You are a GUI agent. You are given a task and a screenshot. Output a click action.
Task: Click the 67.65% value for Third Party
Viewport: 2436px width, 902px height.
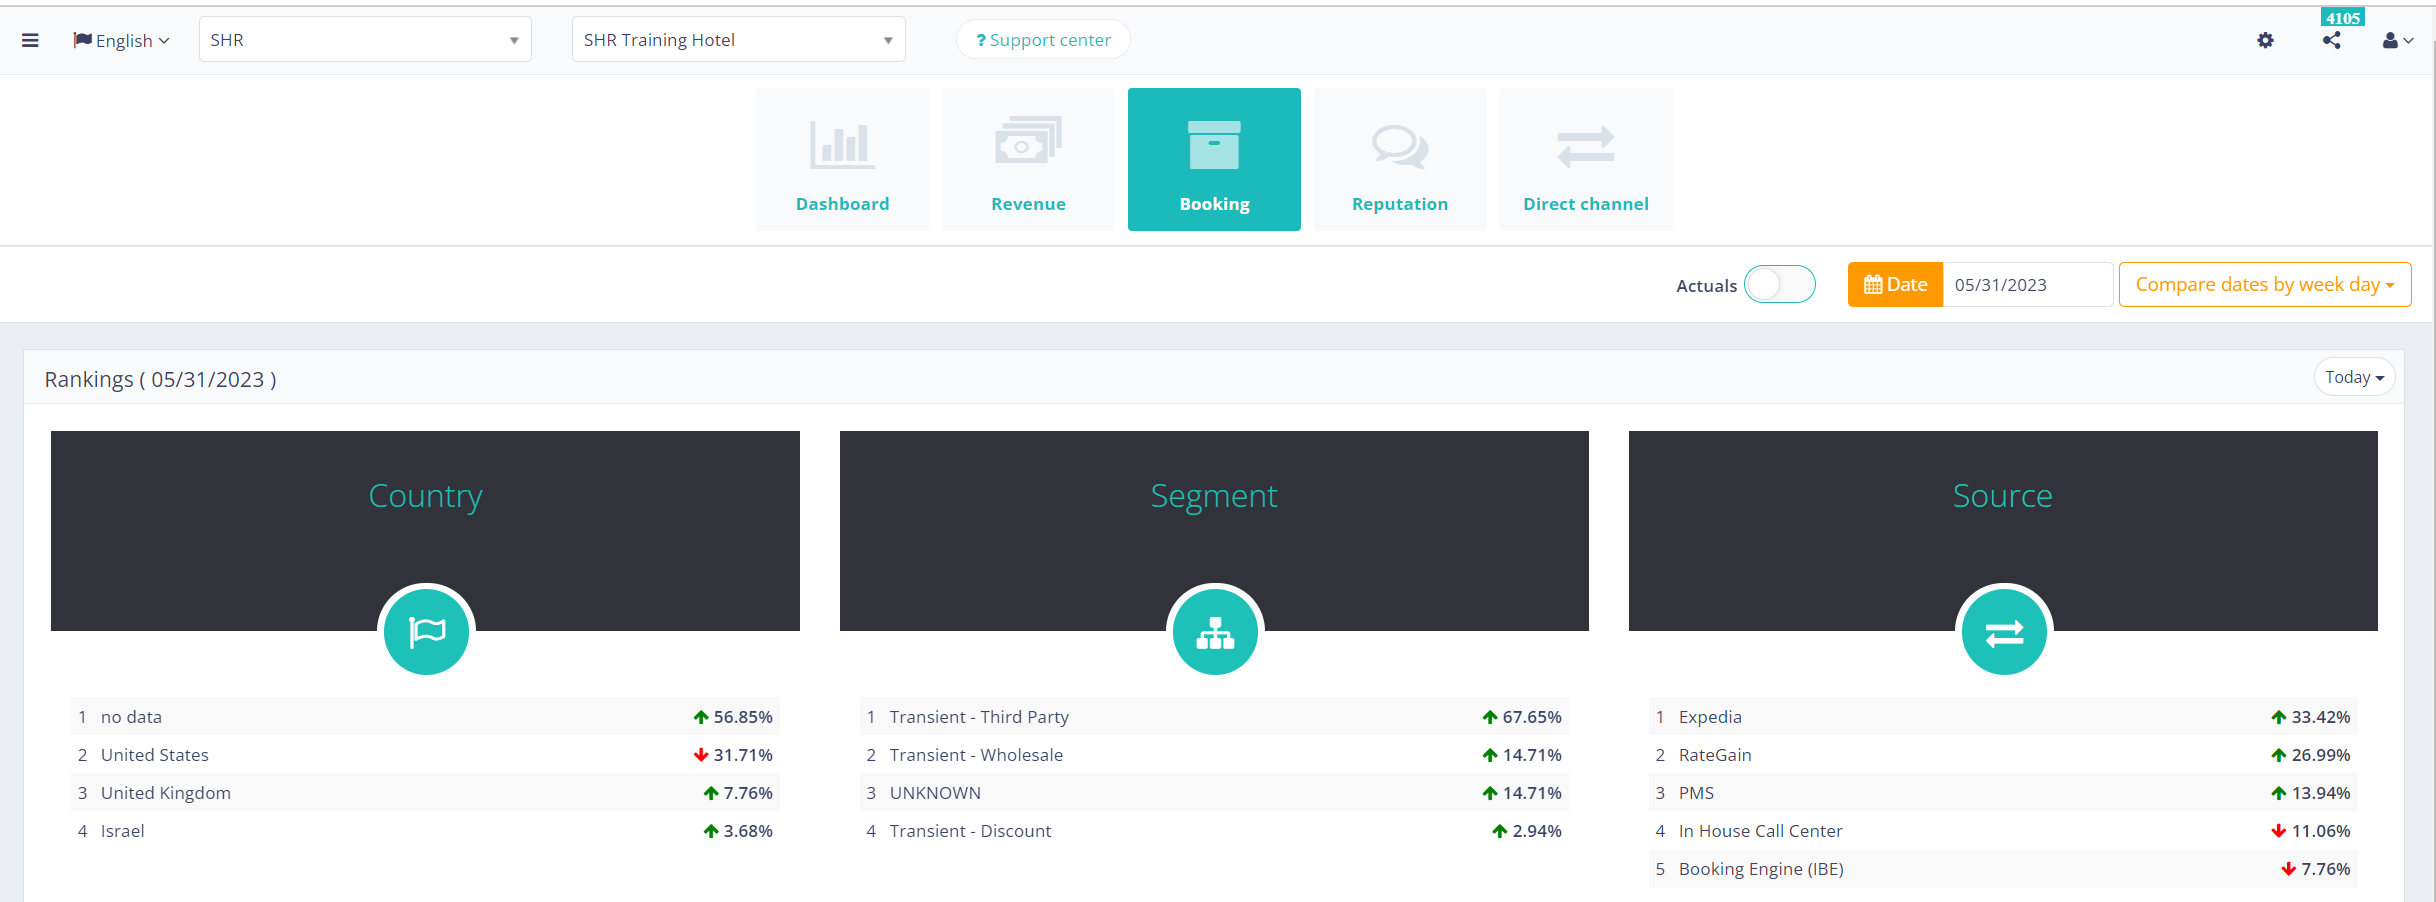tap(1532, 717)
